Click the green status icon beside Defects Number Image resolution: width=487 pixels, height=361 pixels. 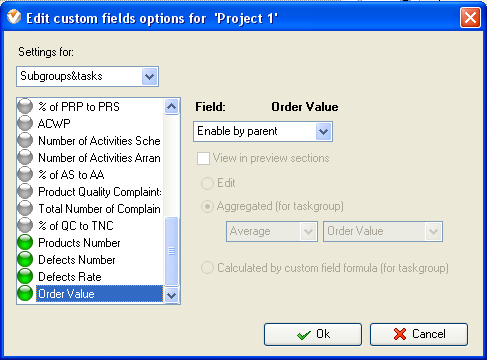click(25, 259)
